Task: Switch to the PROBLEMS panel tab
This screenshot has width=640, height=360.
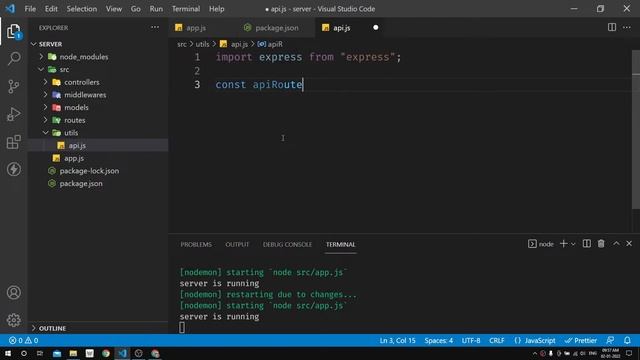Action: (x=196, y=244)
